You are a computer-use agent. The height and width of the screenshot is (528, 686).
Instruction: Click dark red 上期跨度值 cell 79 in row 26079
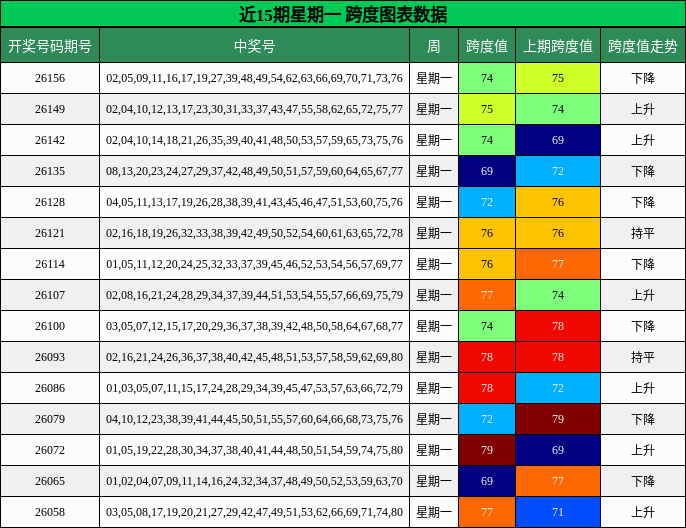558,420
